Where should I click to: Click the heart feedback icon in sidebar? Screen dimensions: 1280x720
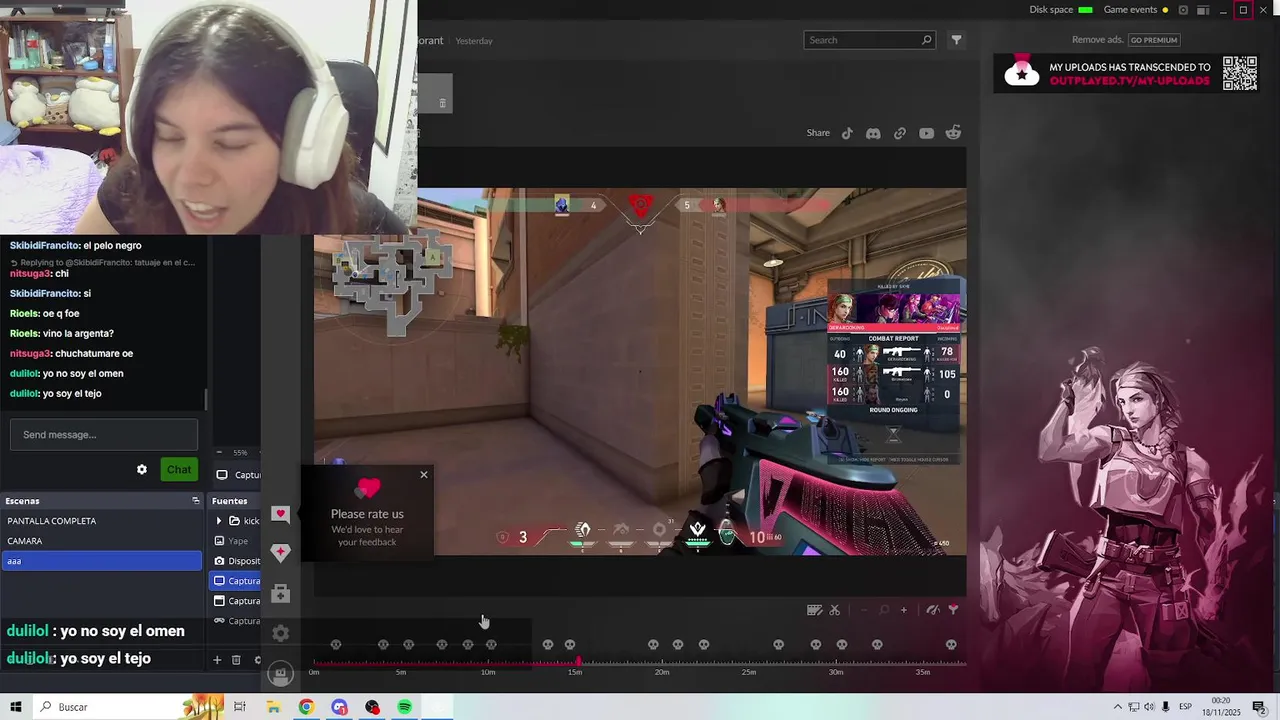[280, 514]
